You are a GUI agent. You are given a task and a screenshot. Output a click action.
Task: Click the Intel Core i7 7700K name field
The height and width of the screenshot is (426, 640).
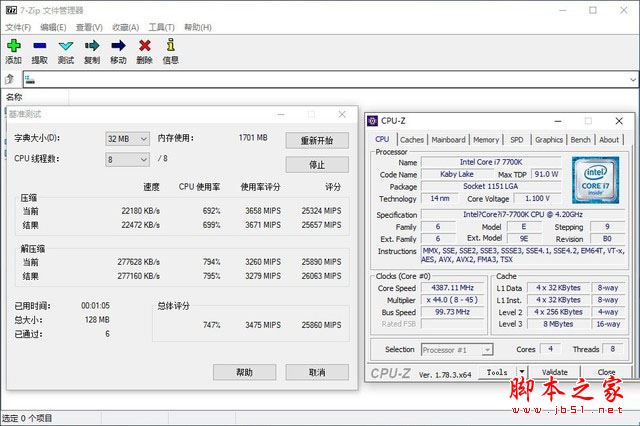pos(491,162)
